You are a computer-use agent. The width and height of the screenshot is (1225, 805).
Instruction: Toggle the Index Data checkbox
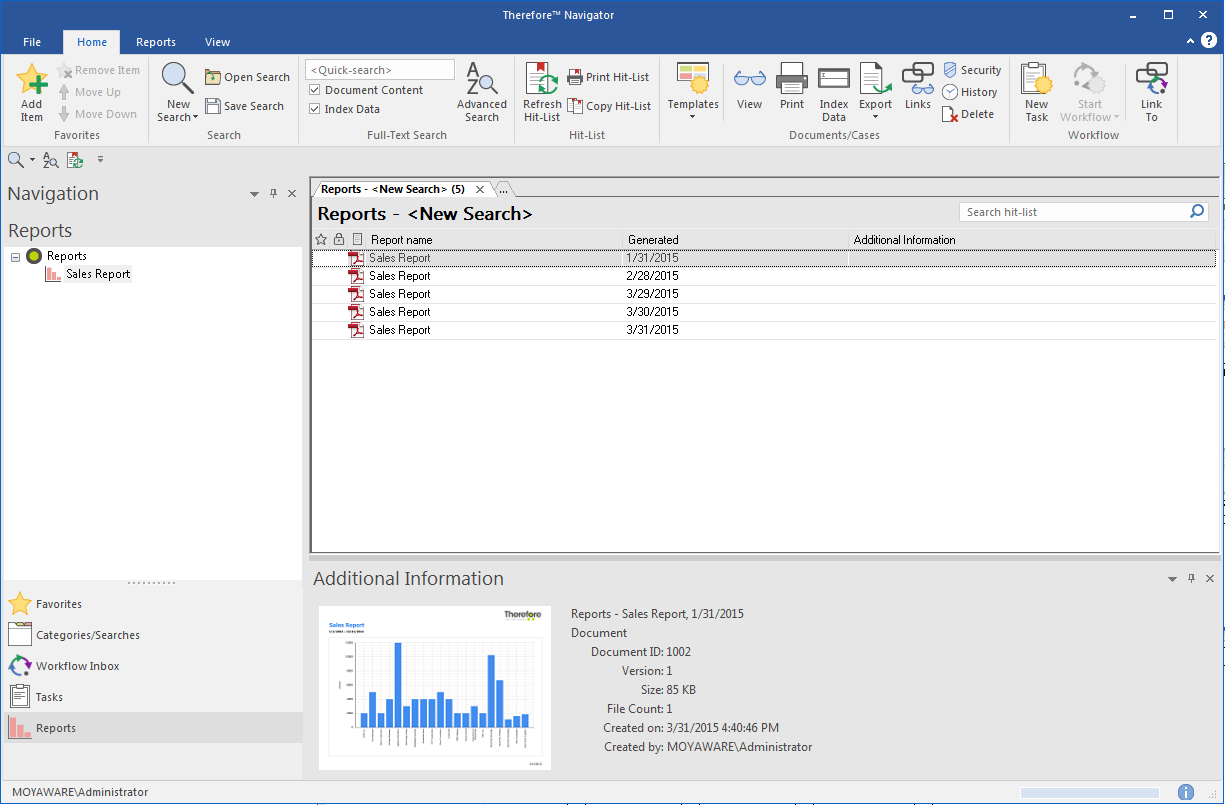315,109
